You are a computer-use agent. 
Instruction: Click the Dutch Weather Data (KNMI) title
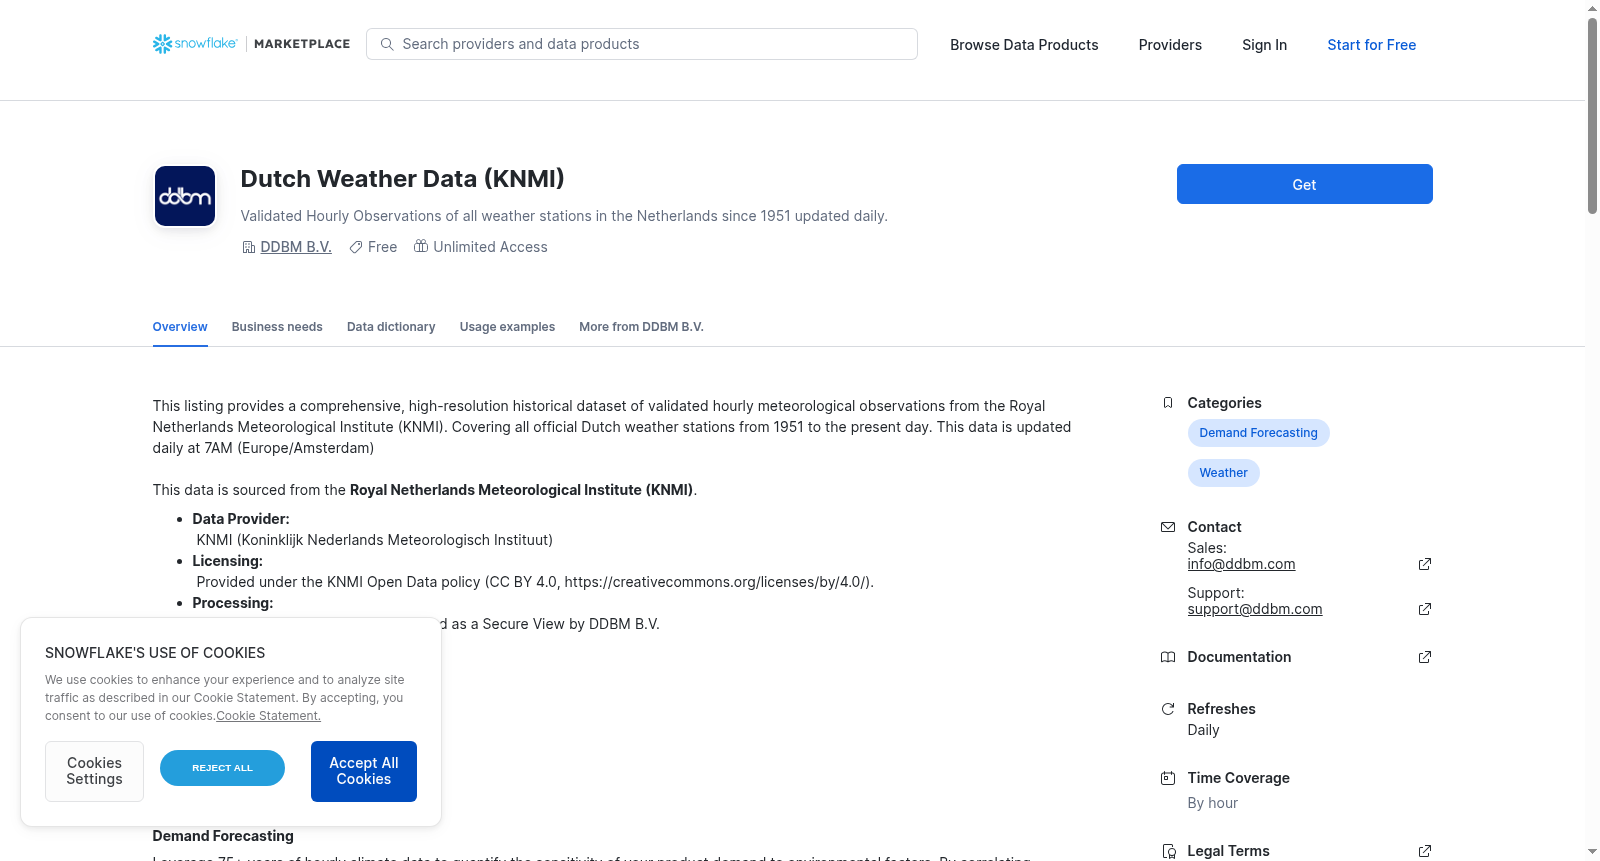coord(402,179)
